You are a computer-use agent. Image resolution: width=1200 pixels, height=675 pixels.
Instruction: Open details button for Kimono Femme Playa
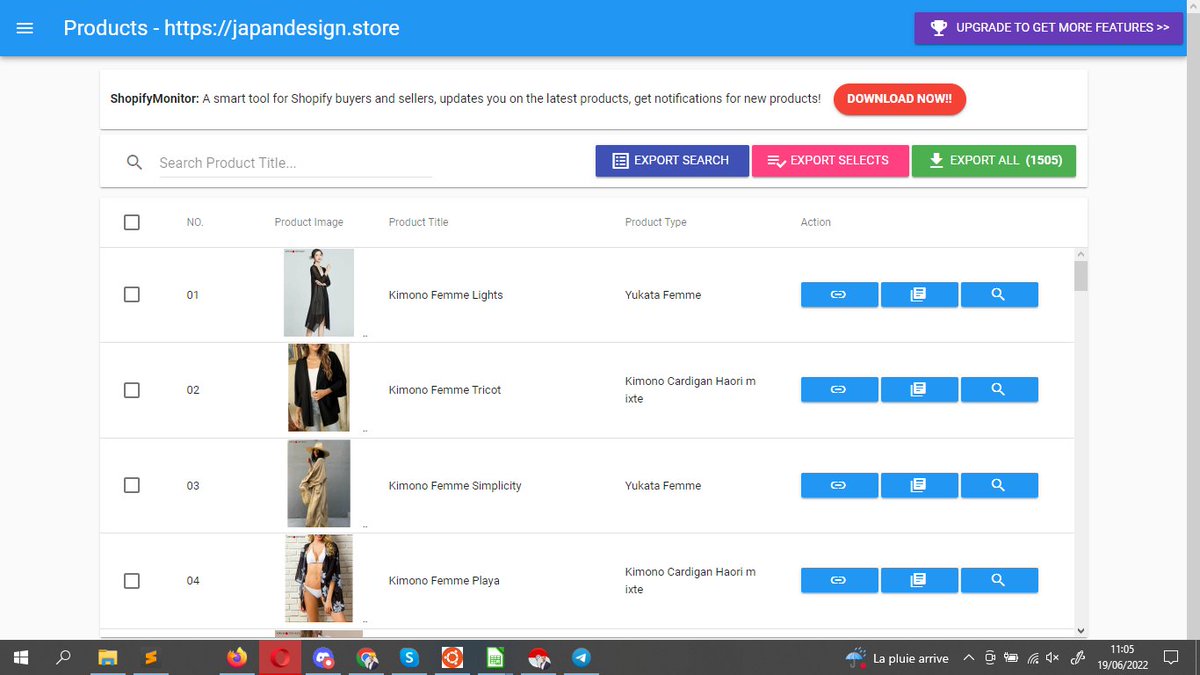click(919, 580)
